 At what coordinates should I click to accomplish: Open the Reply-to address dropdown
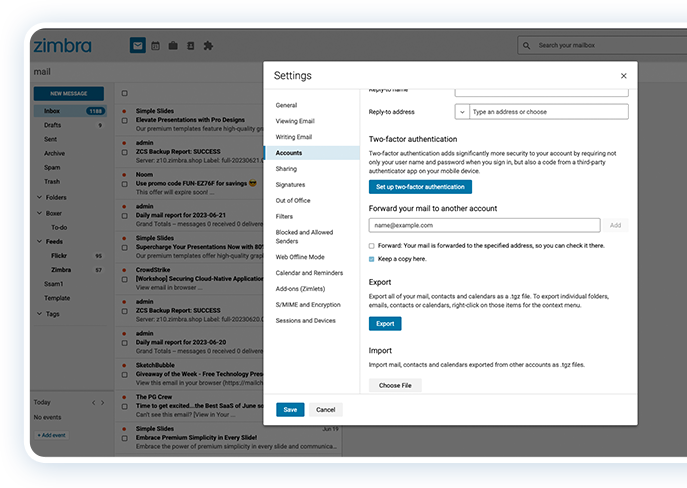(462, 112)
